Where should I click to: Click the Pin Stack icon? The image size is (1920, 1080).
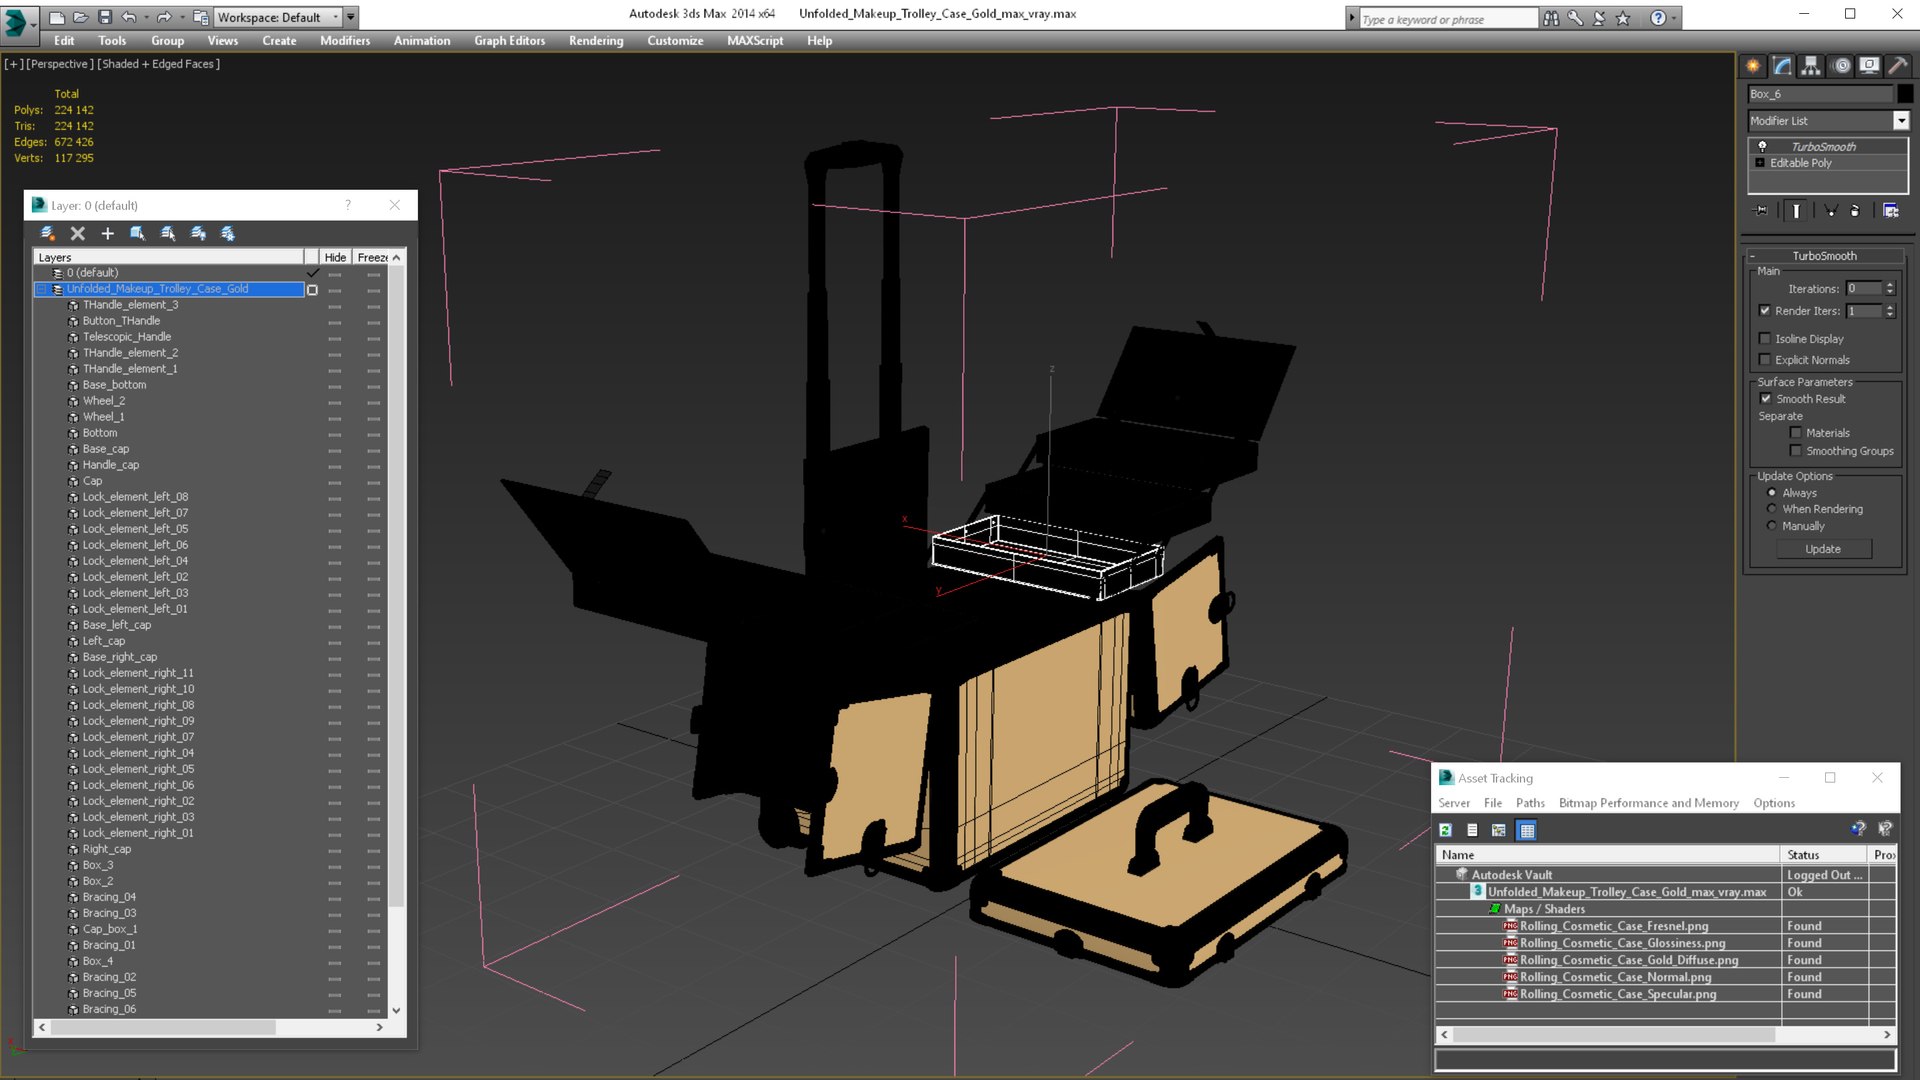click(1761, 211)
